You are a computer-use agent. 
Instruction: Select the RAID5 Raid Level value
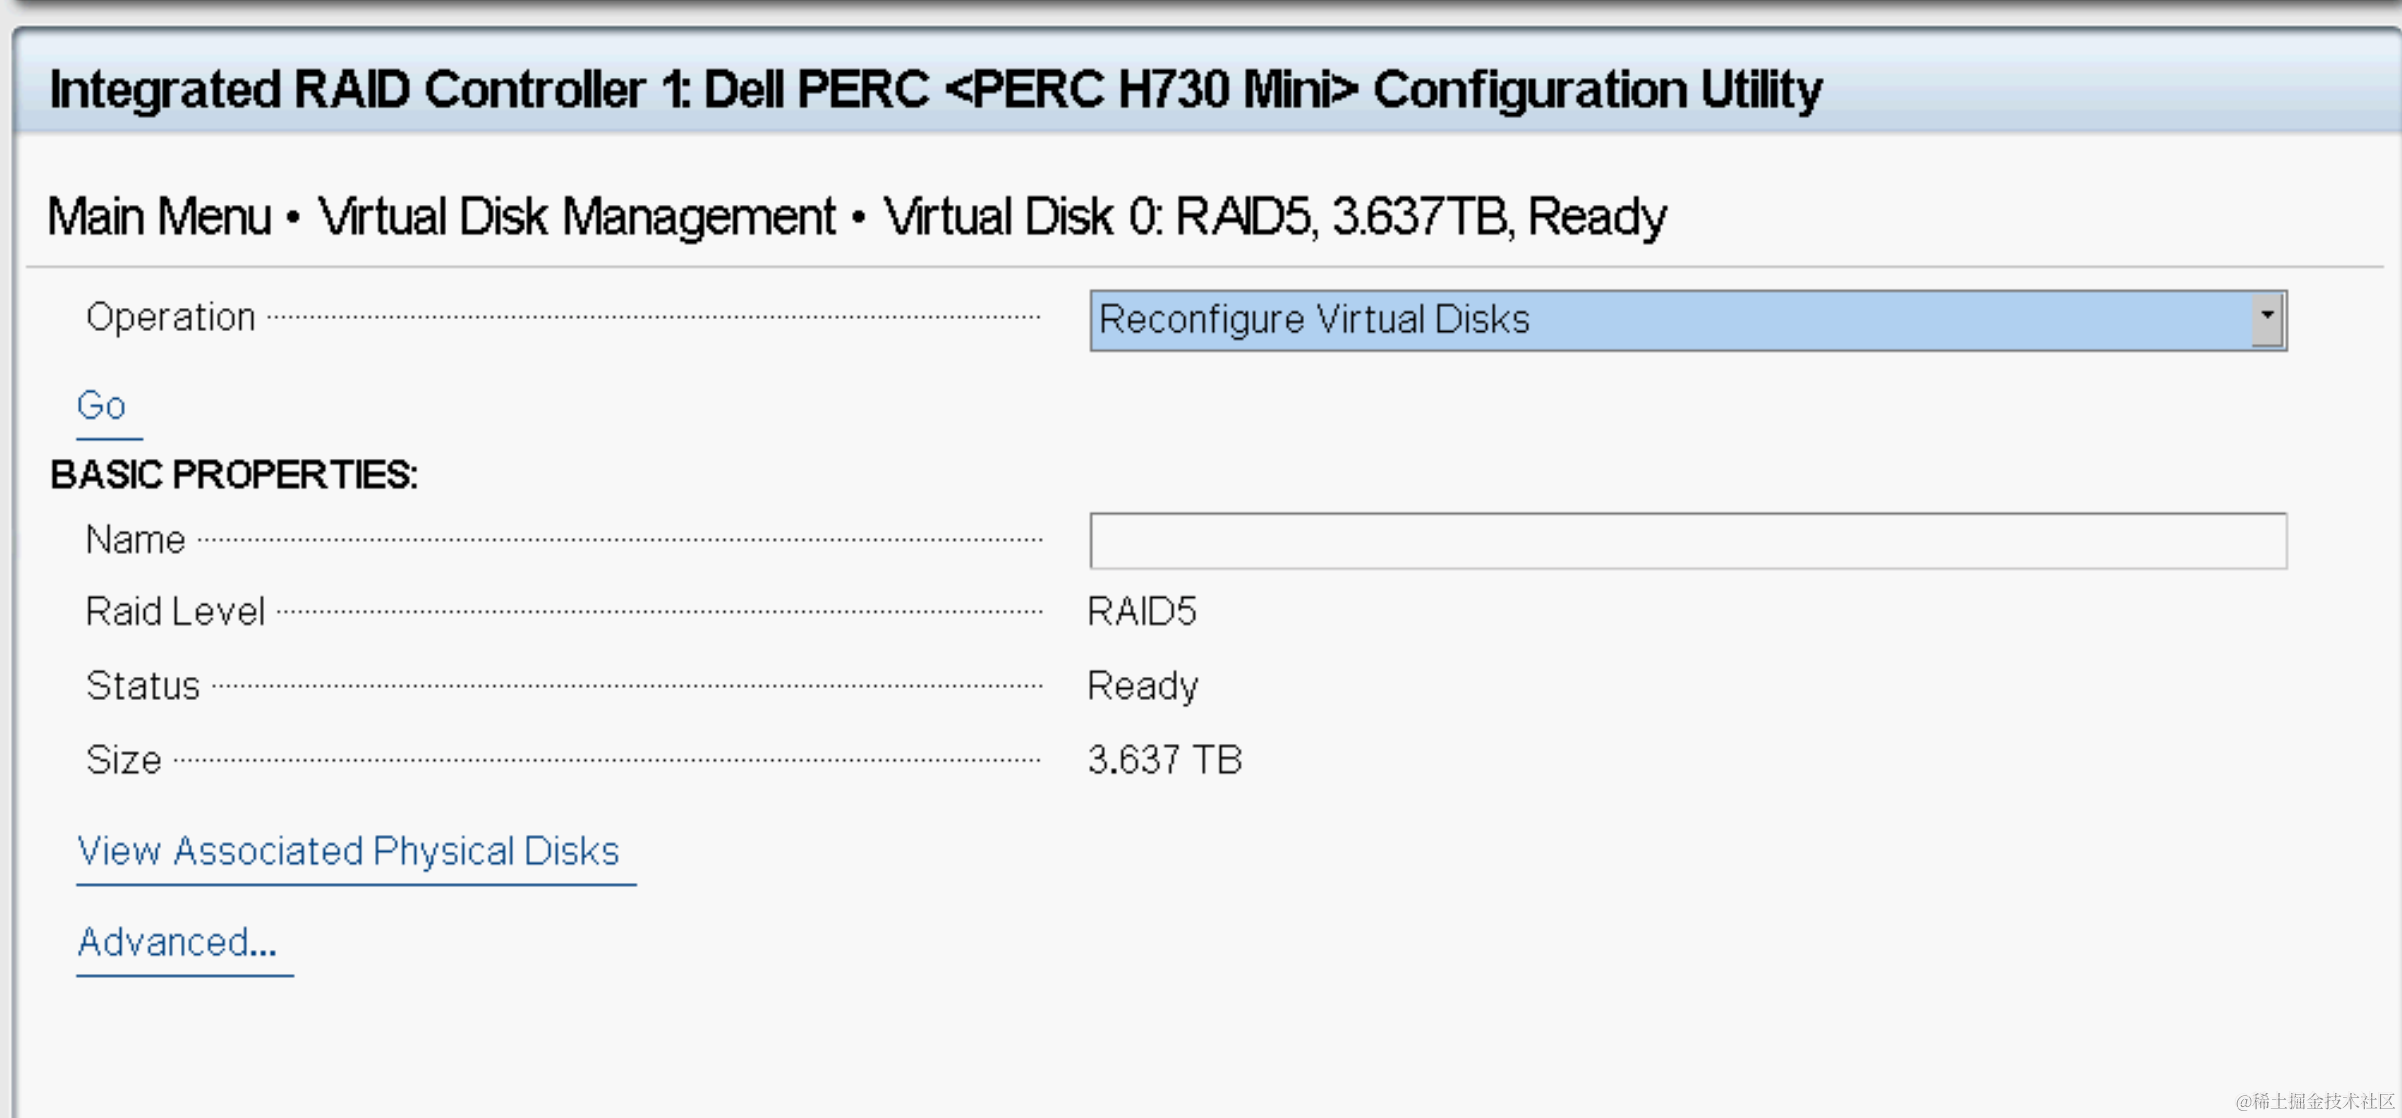(x=1142, y=611)
